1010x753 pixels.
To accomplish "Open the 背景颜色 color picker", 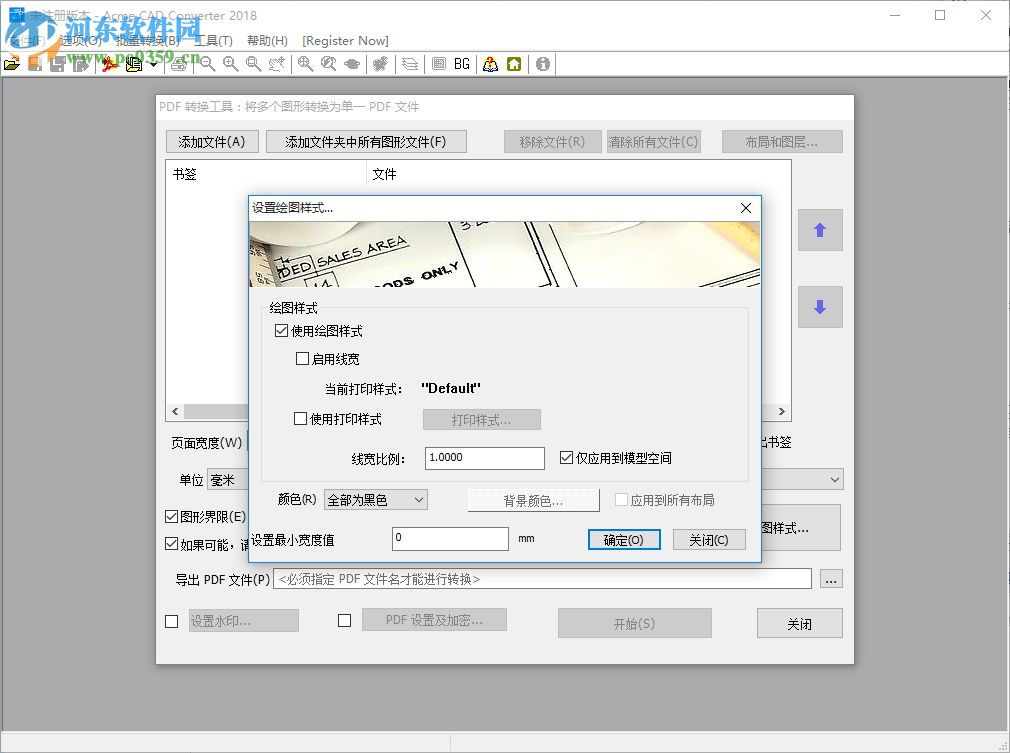I will (535, 499).
